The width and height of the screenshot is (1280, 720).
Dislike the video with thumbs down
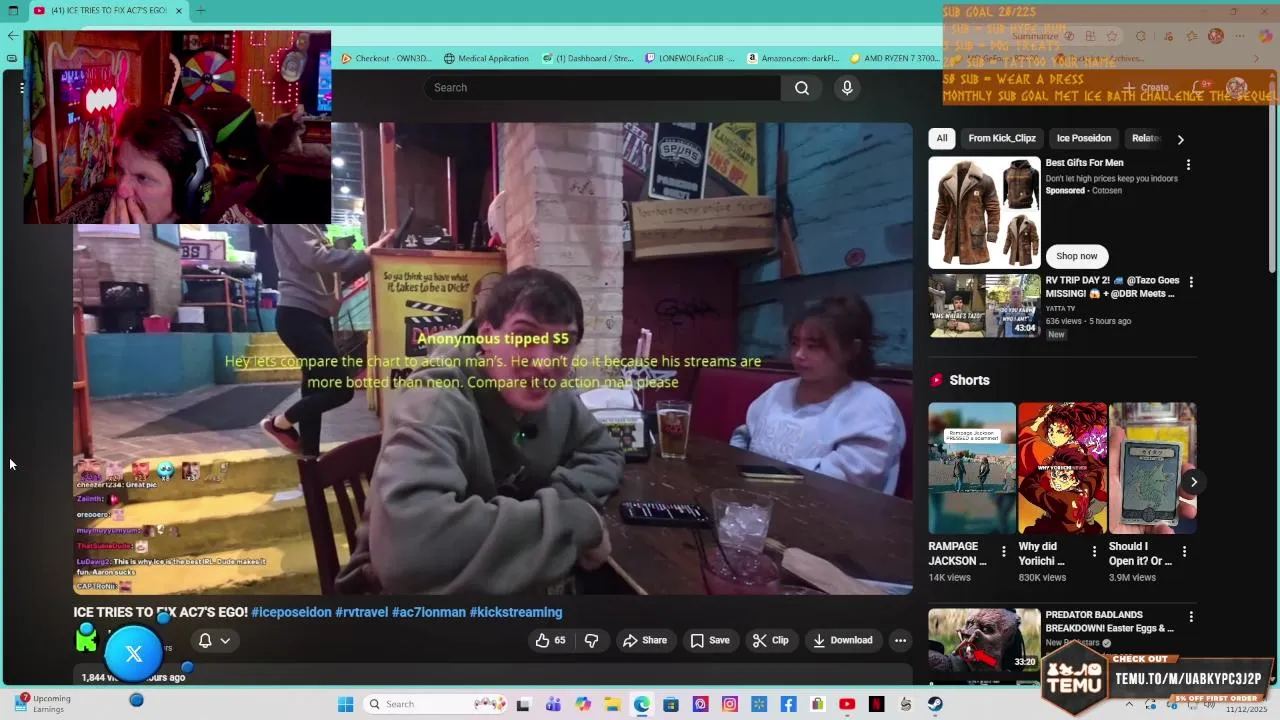point(591,641)
